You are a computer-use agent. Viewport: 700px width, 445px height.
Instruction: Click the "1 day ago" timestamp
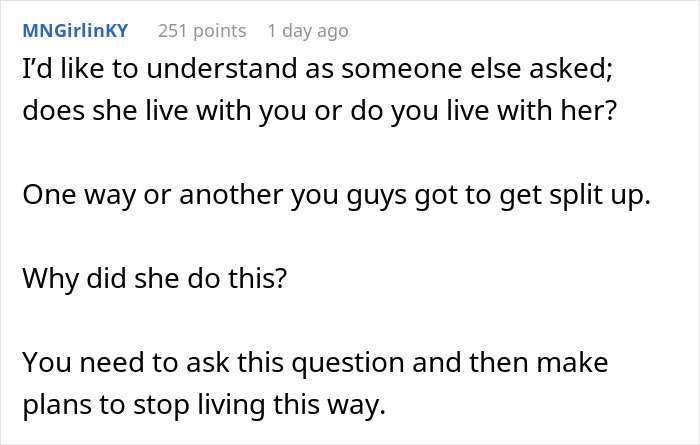(308, 31)
